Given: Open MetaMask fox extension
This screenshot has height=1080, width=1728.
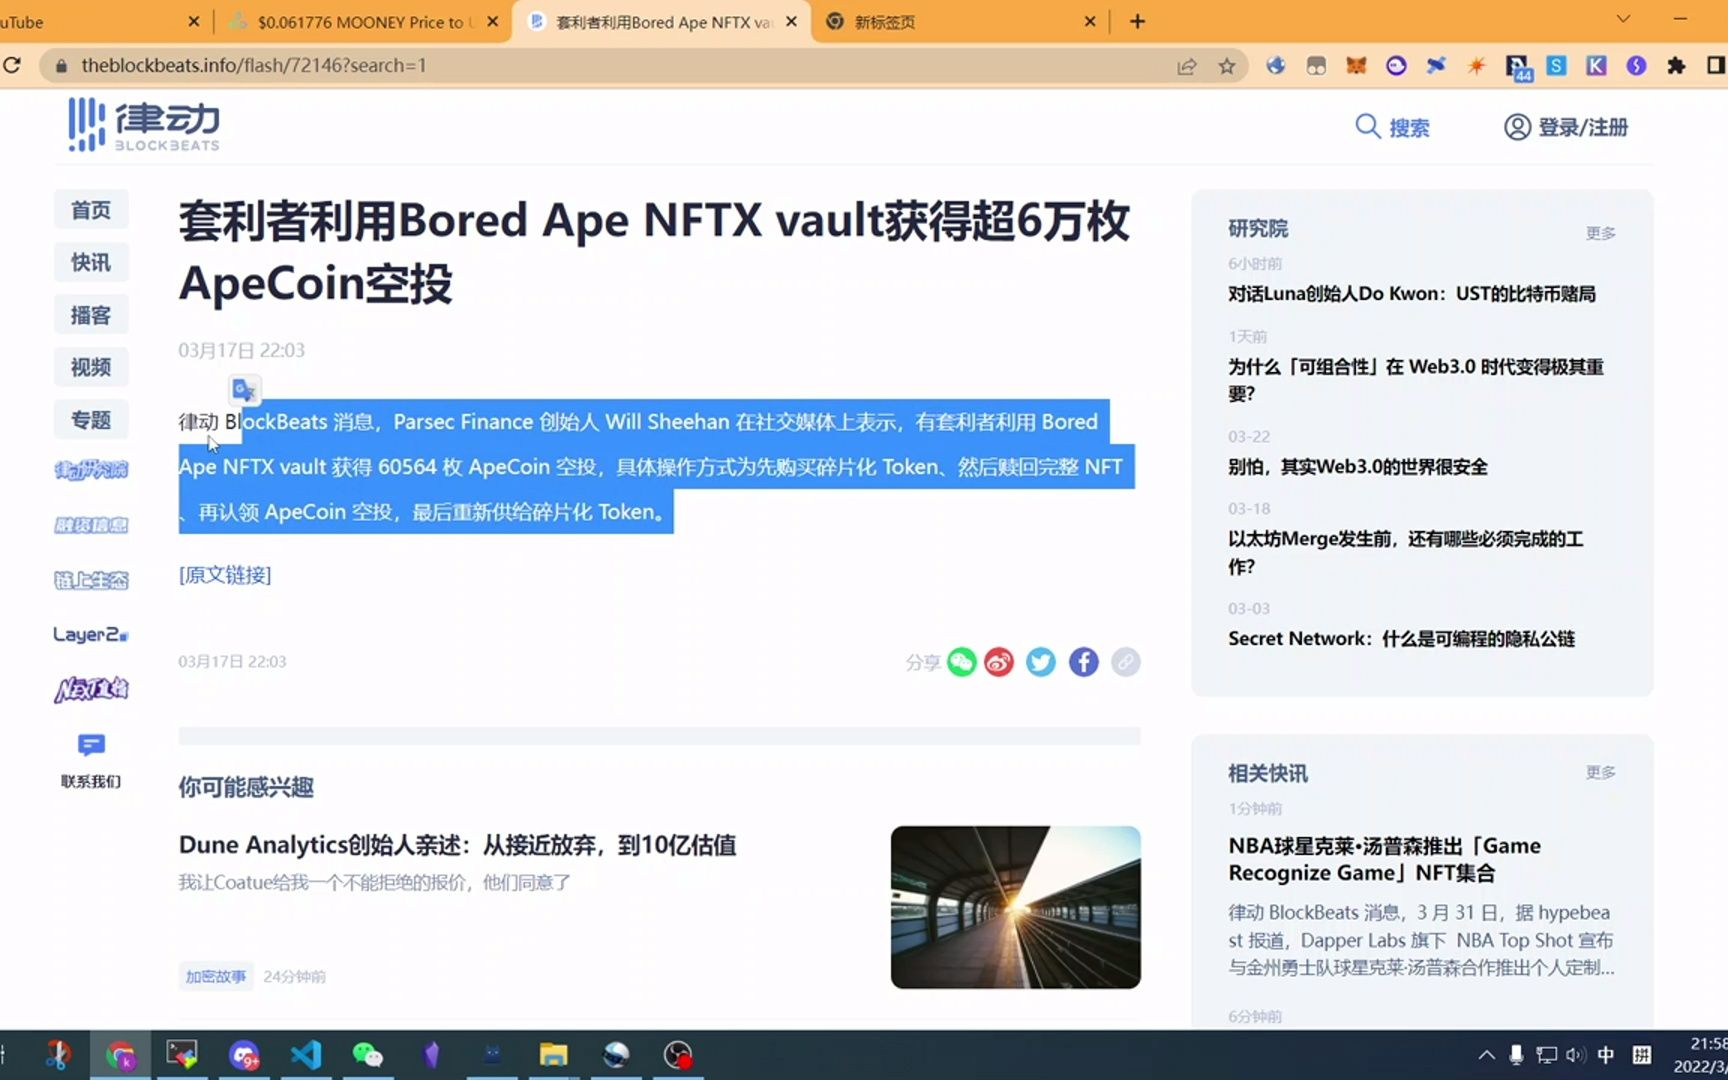Looking at the screenshot, I should (x=1356, y=66).
